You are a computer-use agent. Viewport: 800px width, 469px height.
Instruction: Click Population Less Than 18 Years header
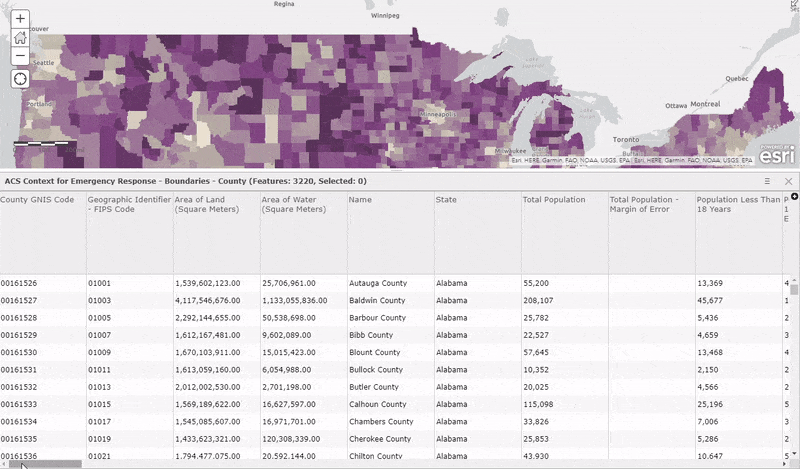[x=738, y=204]
